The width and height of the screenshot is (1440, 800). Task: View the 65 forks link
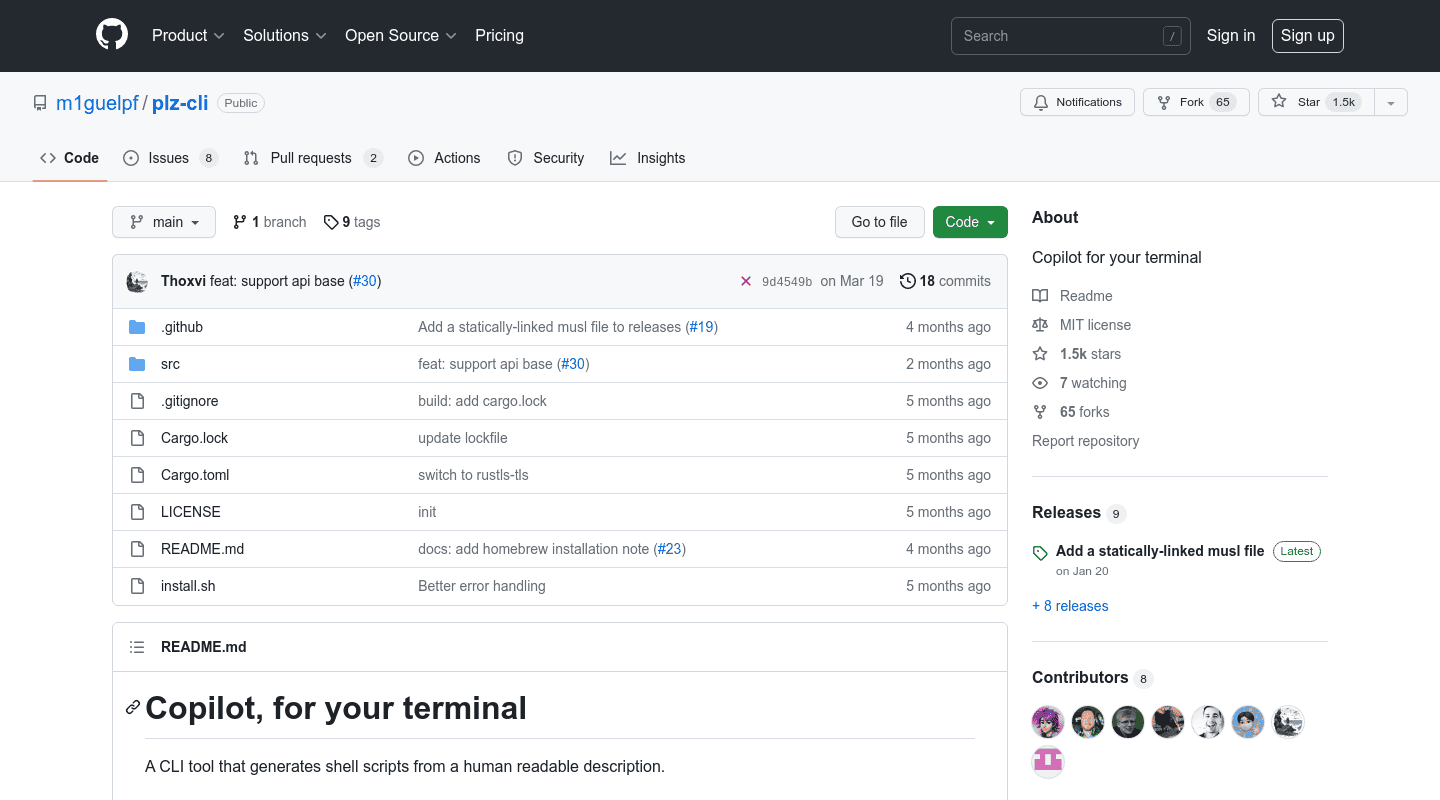pyautogui.click(x=1071, y=412)
